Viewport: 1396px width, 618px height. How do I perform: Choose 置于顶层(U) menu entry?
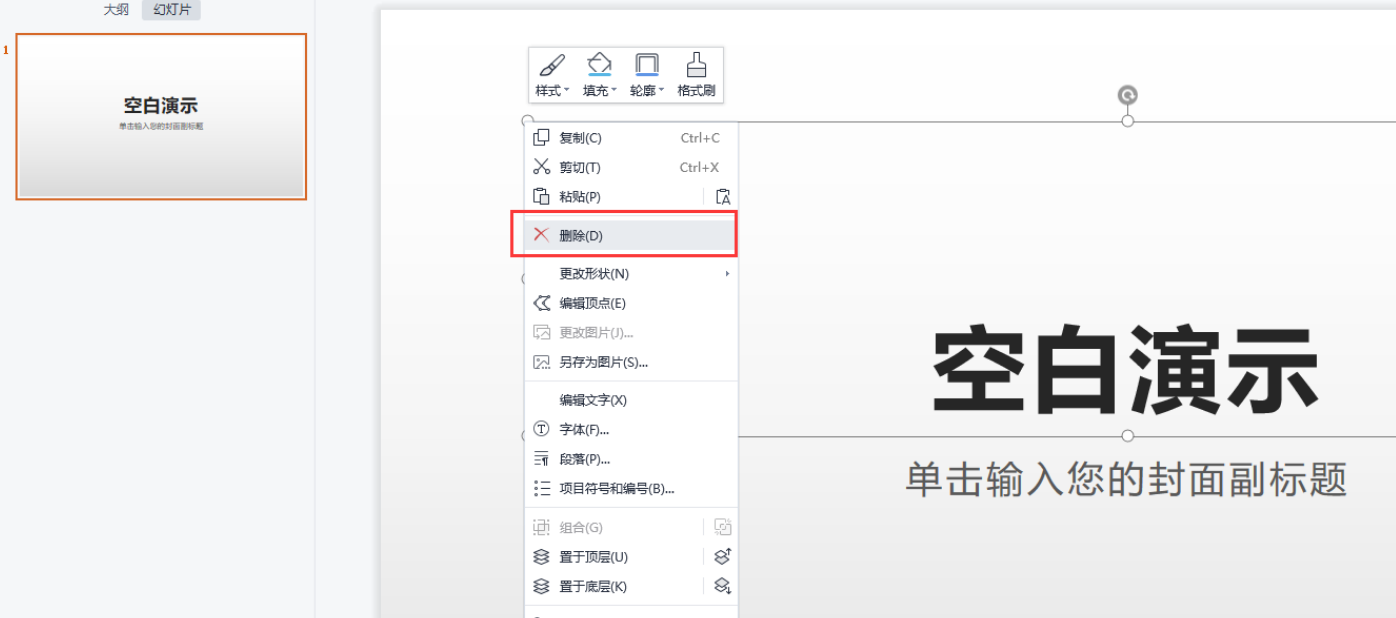(x=615, y=557)
